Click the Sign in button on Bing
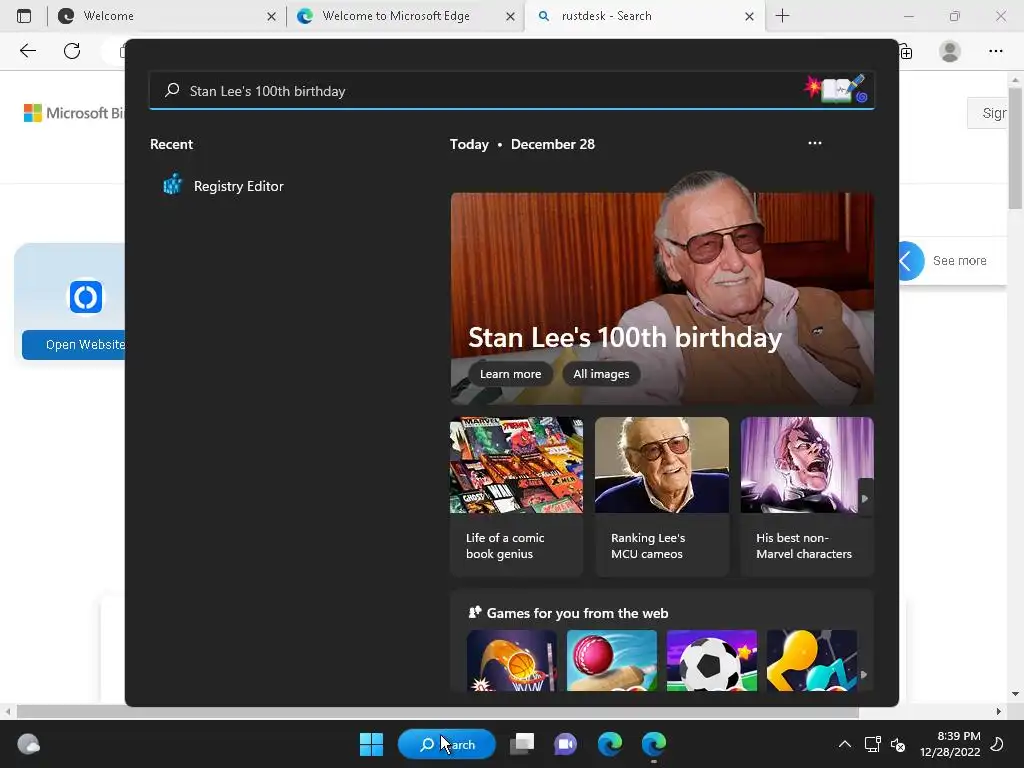The height and width of the screenshot is (768, 1024). tap(987, 113)
